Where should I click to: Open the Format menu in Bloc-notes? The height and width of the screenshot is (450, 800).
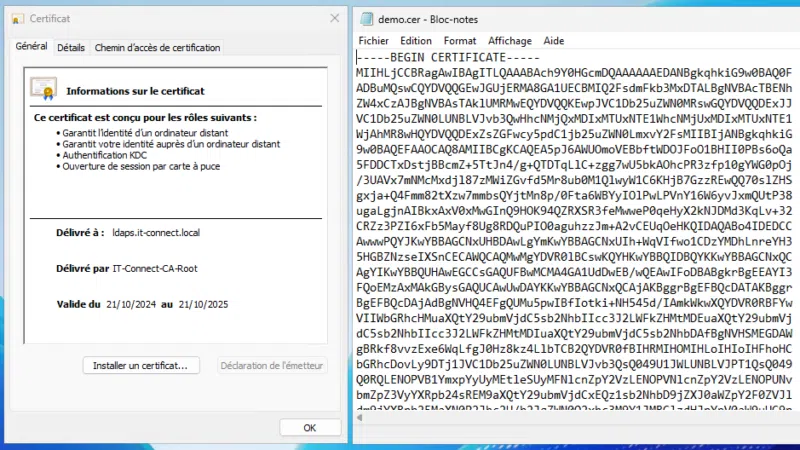(460, 41)
